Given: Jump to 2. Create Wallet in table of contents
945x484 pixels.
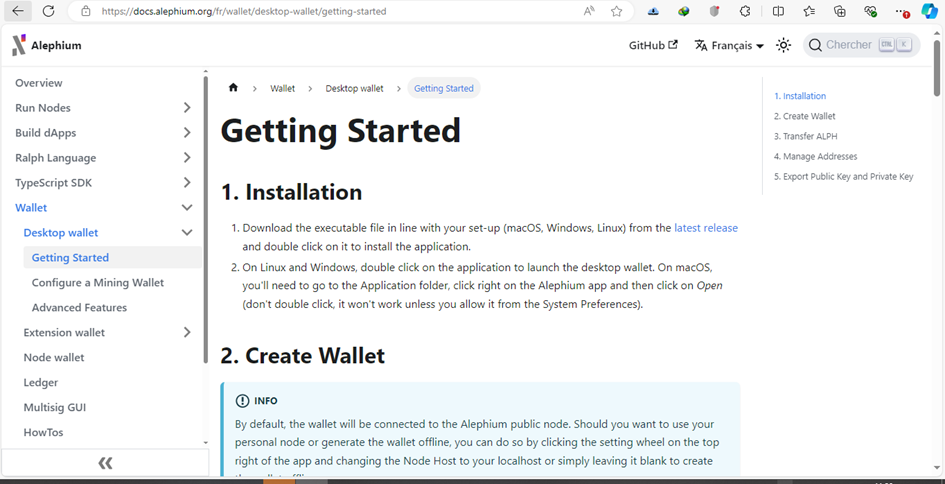Looking at the screenshot, I should (805, 116).
